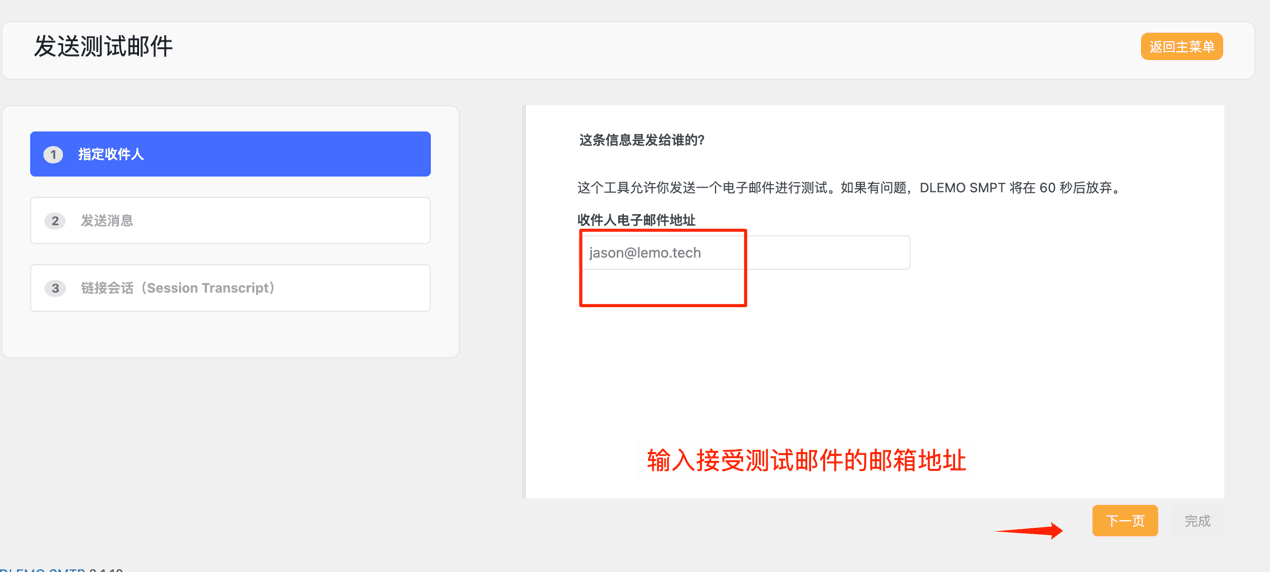
Task: Click the blank space under the step list
Action: point(230,333)
